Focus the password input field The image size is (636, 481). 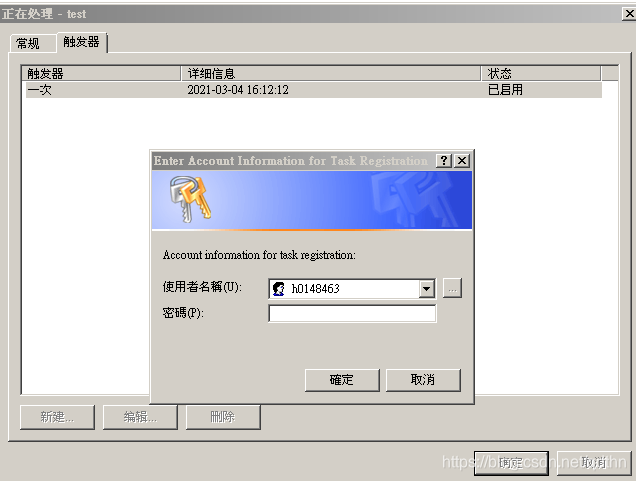(352, 314)
